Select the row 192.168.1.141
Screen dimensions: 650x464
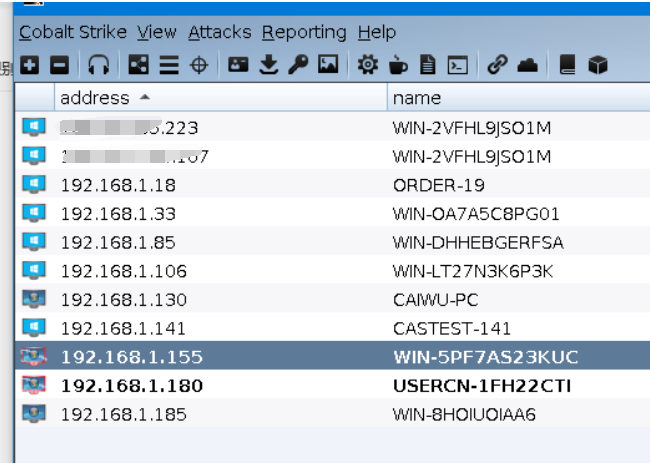332,328
